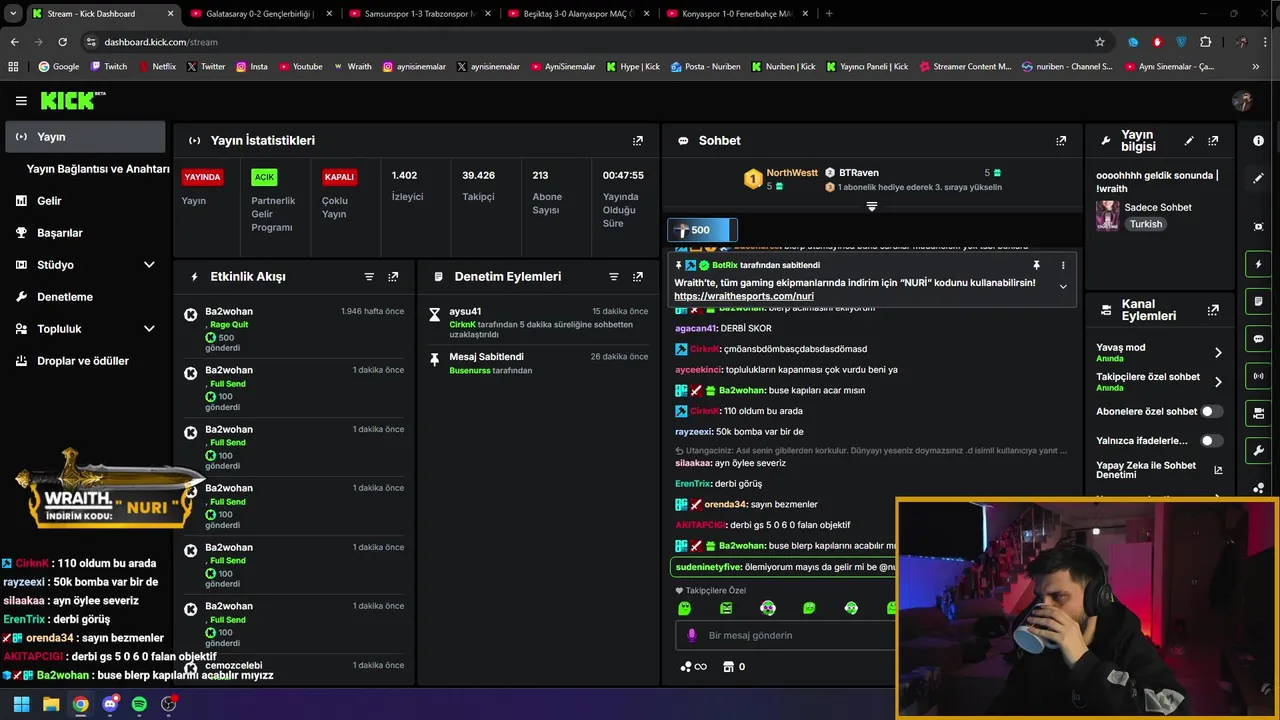Screen dimensions: 1280x720
Task: Open Spotify from the taskbar
Action: 139,704
